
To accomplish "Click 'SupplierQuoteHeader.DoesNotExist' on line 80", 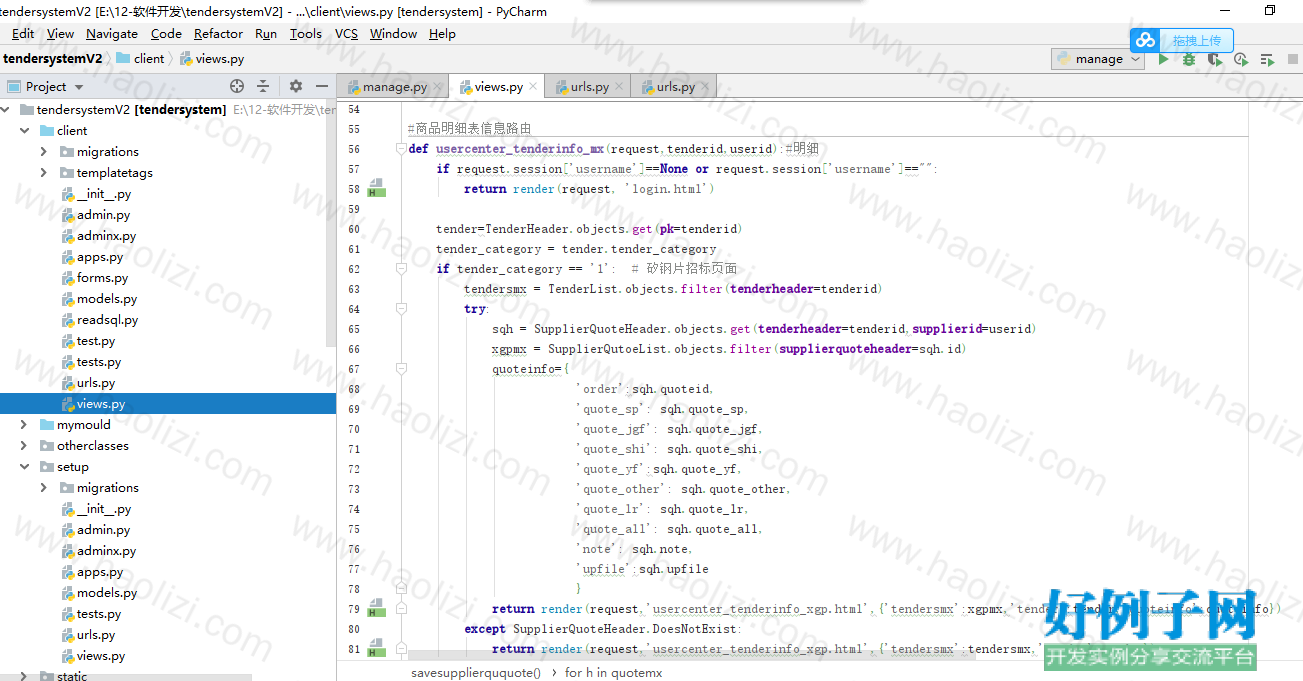I will (624, 629).
